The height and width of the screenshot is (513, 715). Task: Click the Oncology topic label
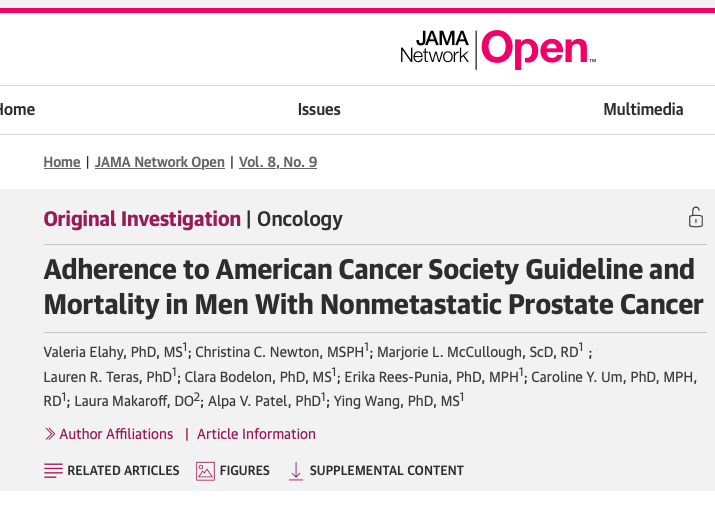click(x=300, y=219)
